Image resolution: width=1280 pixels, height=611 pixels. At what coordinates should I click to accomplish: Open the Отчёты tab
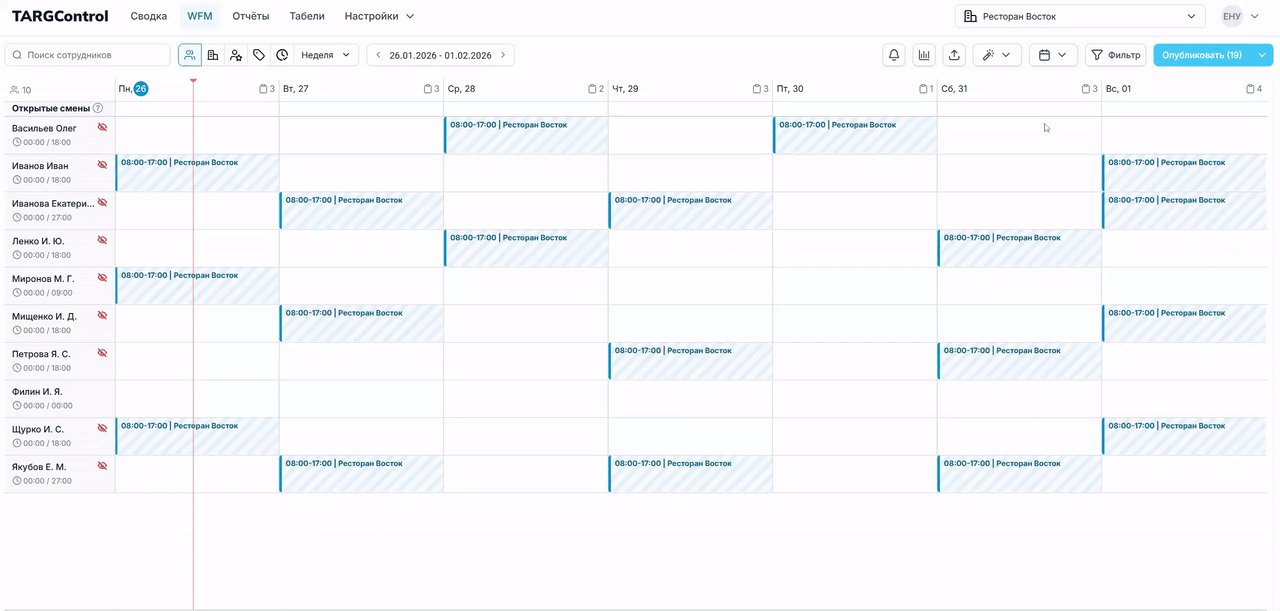251,16
